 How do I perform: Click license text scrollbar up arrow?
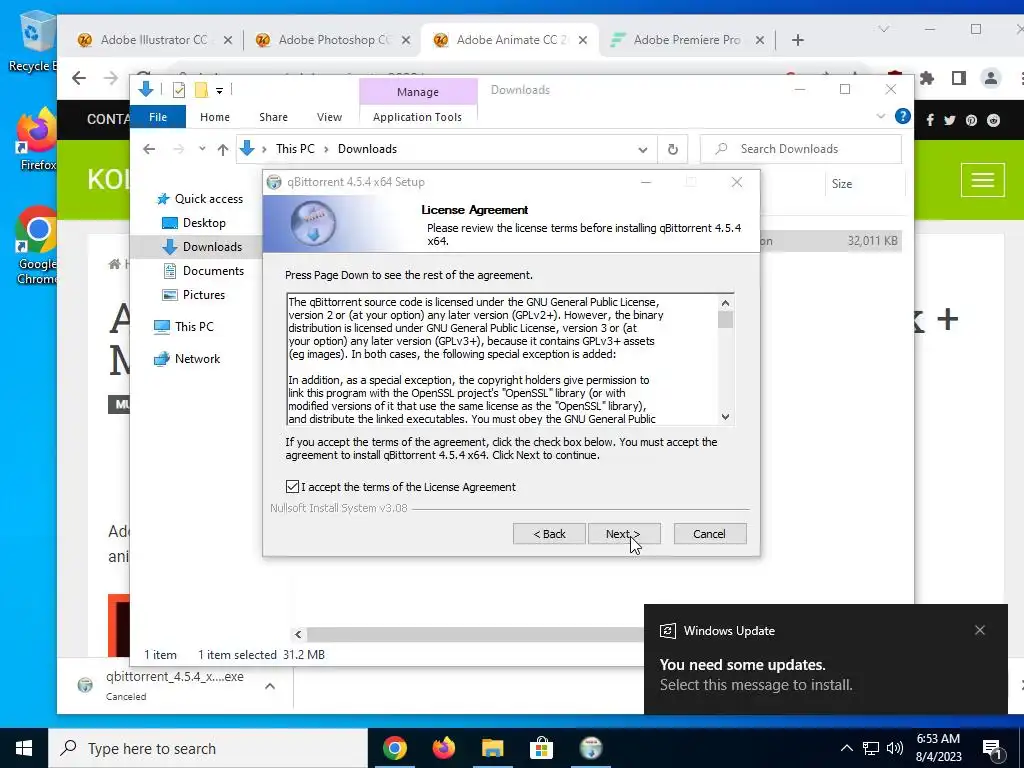pos(725,303)
